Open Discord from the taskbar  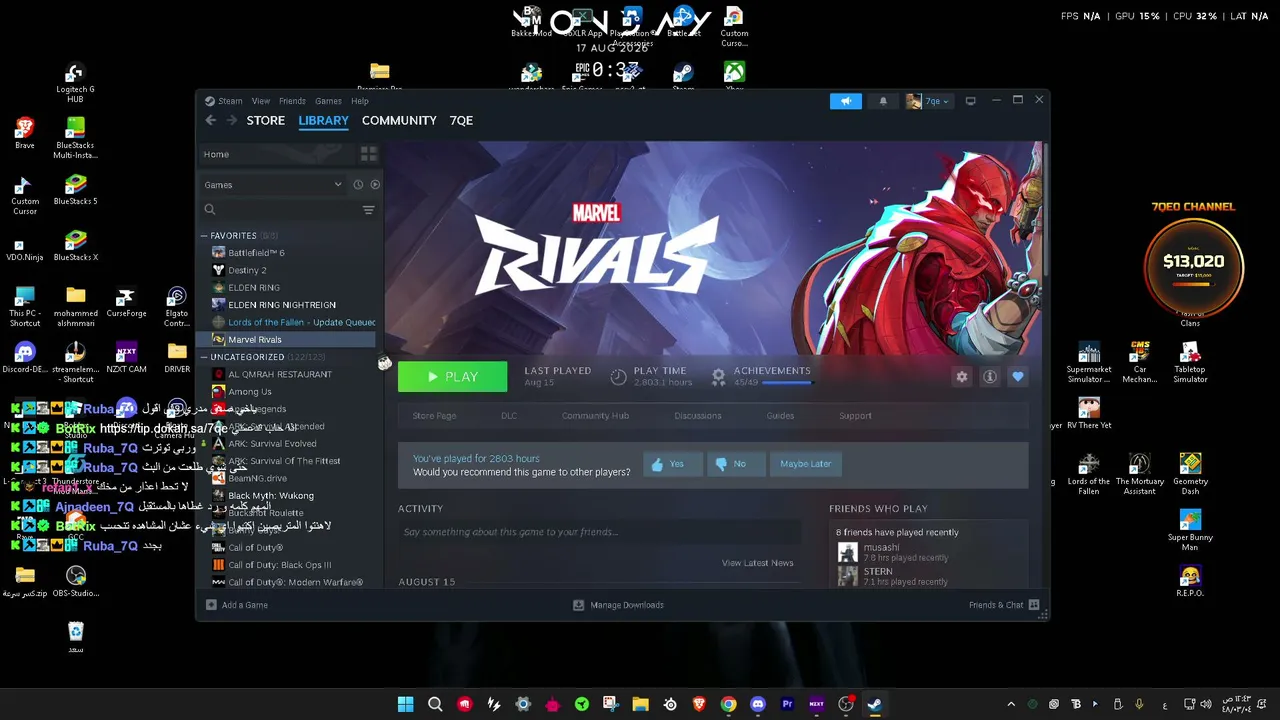click(758, 704)
